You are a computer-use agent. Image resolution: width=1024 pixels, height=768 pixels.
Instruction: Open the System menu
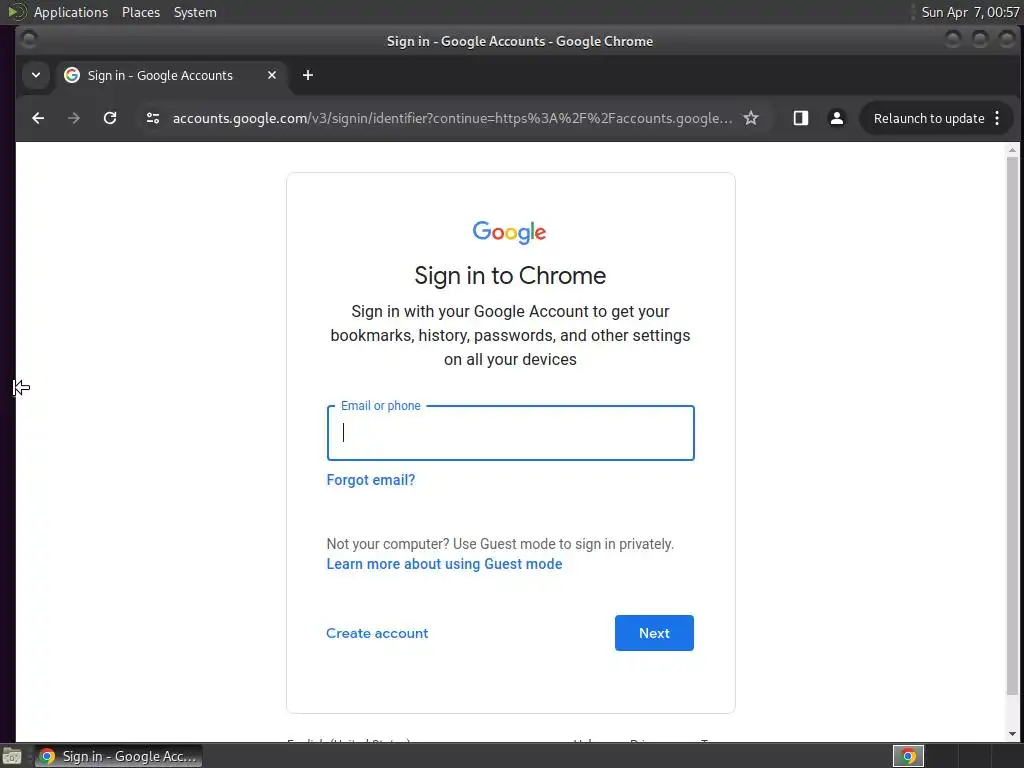tap(195, 12)
